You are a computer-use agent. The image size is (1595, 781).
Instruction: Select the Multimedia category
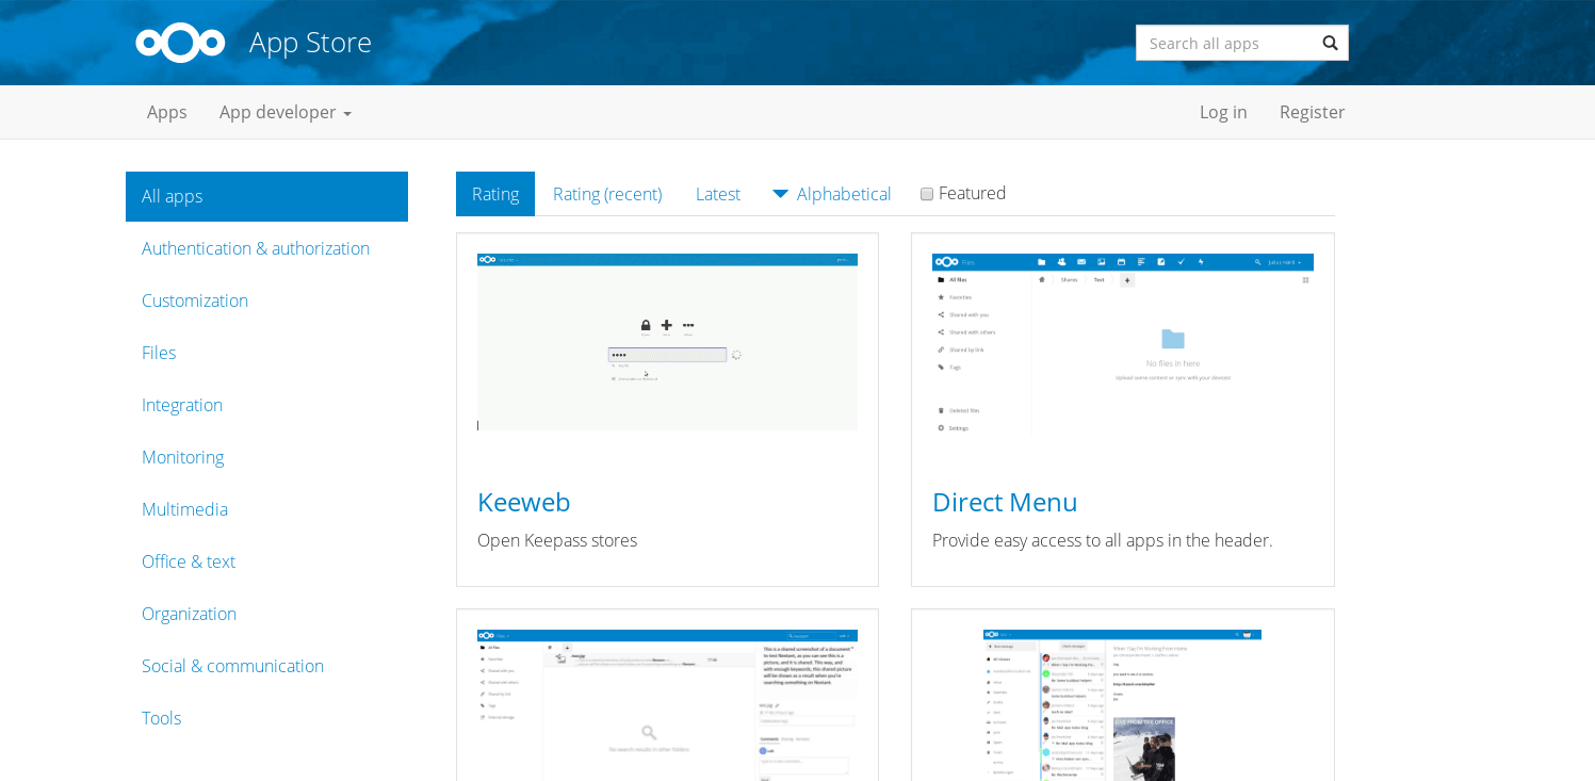[x=185, y=509]
